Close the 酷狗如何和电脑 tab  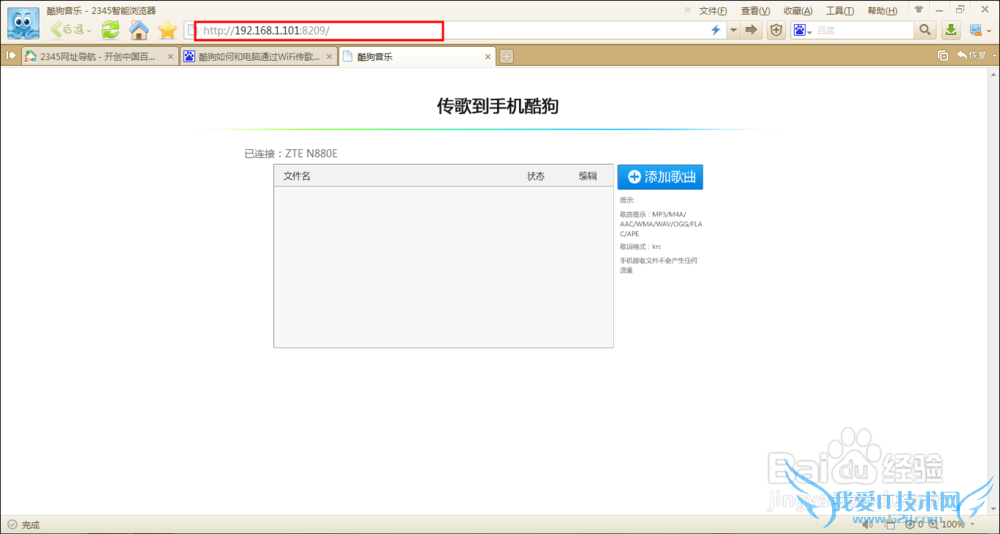(329, 57)
